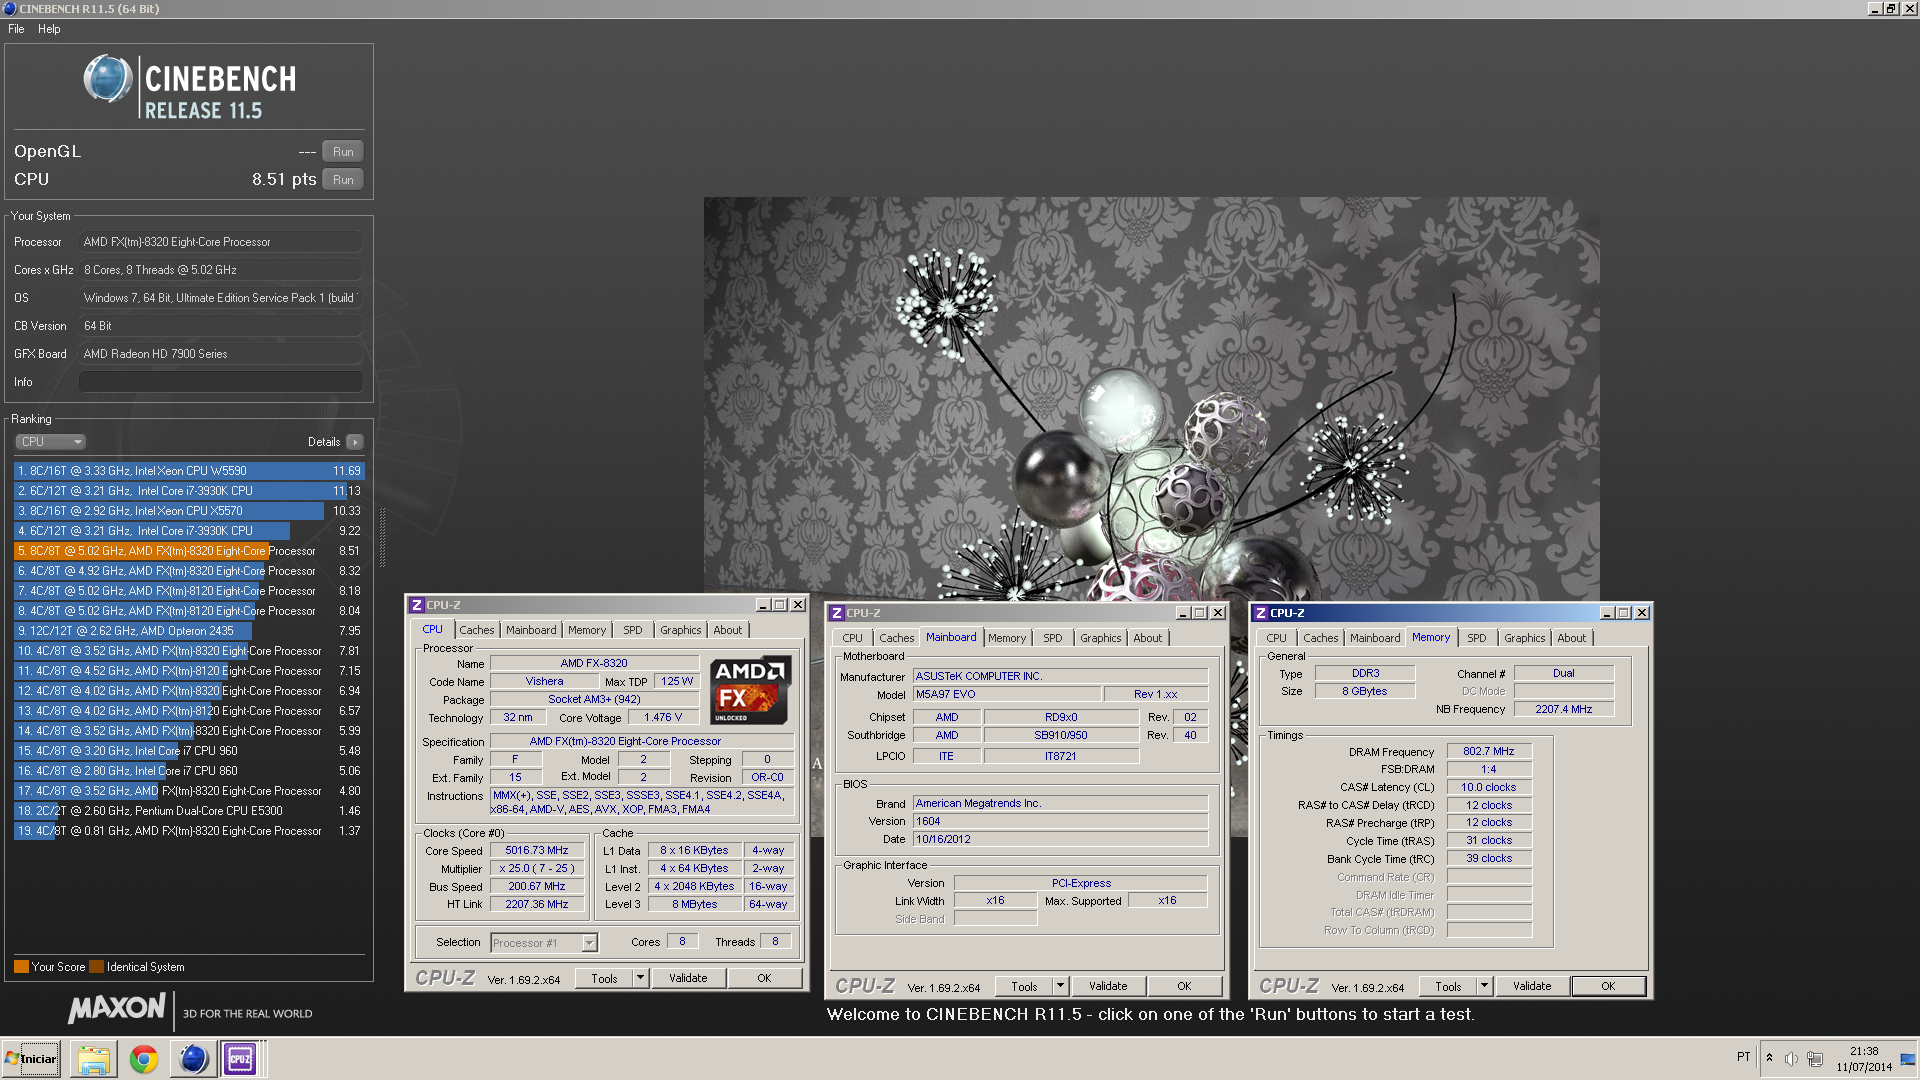Open Memory tab in Mainboard CPU-Z window

[x=1007, y=638]
